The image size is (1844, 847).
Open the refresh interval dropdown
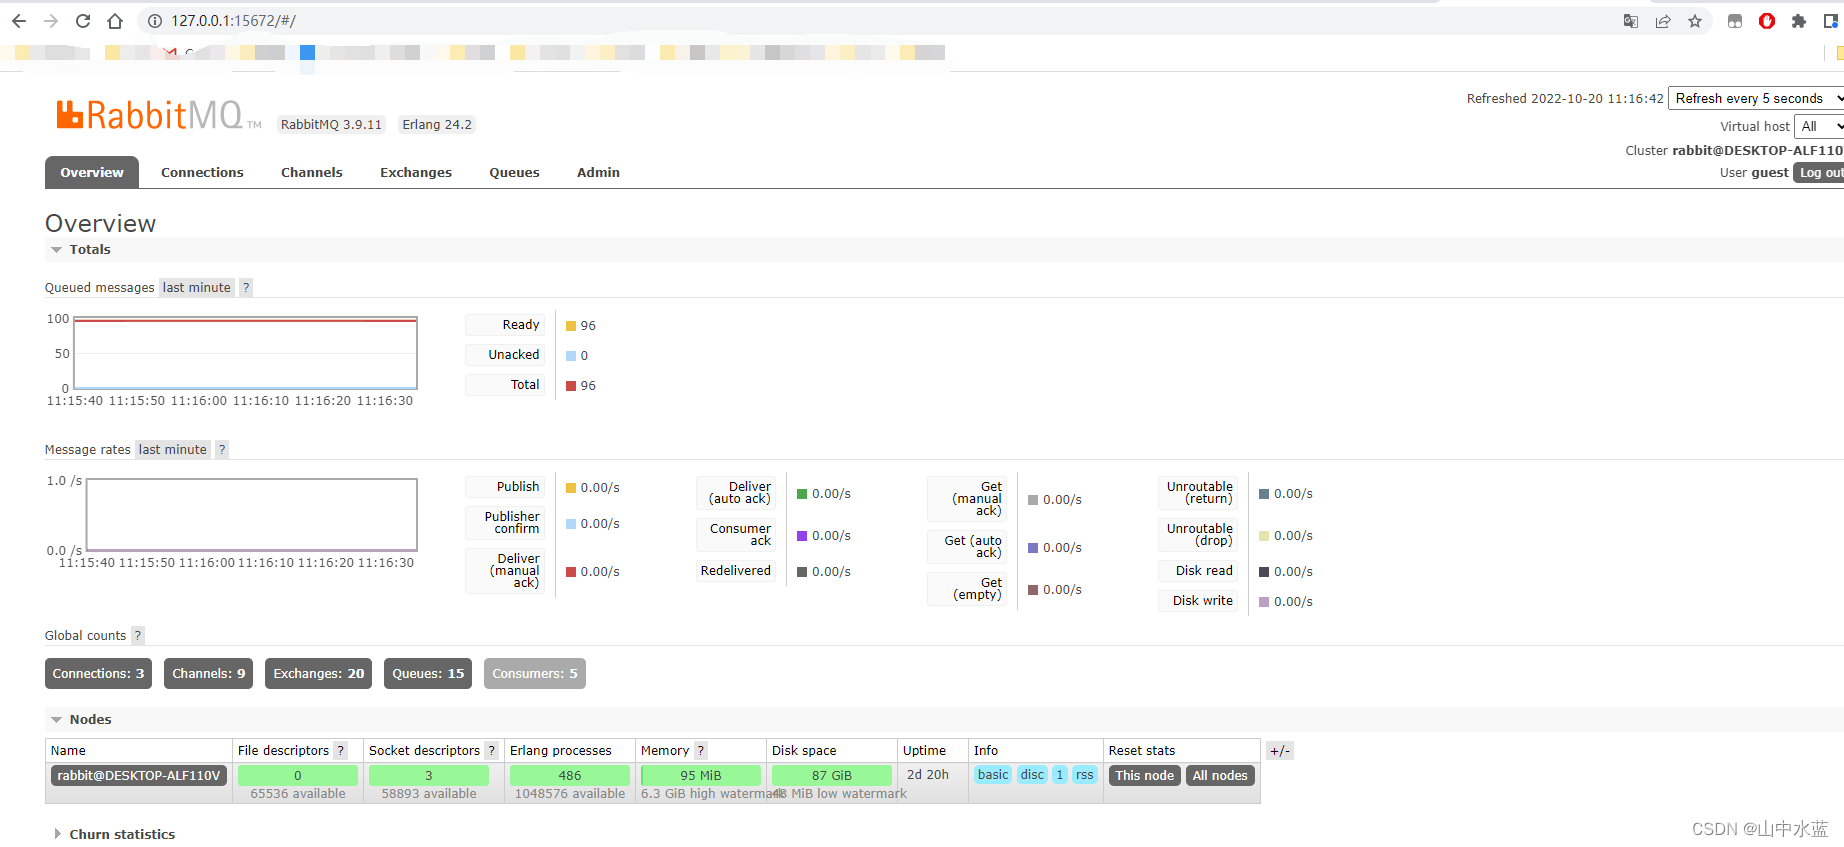tap(1757, 99)
